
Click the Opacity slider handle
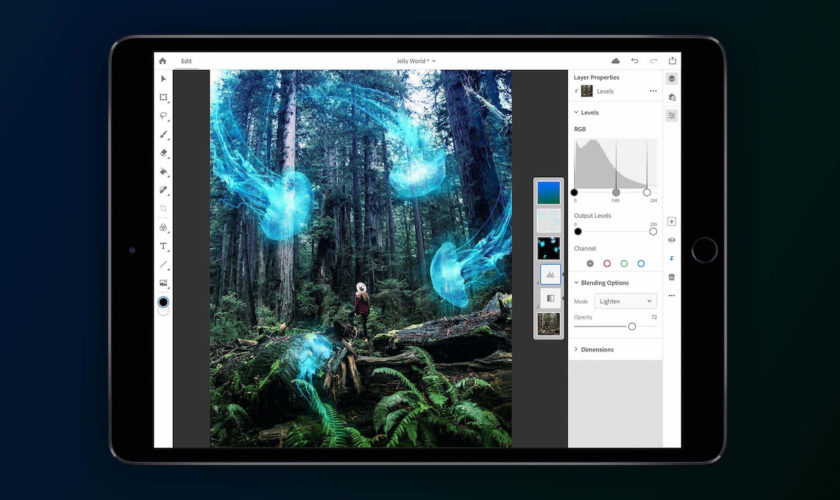(632, 326)
